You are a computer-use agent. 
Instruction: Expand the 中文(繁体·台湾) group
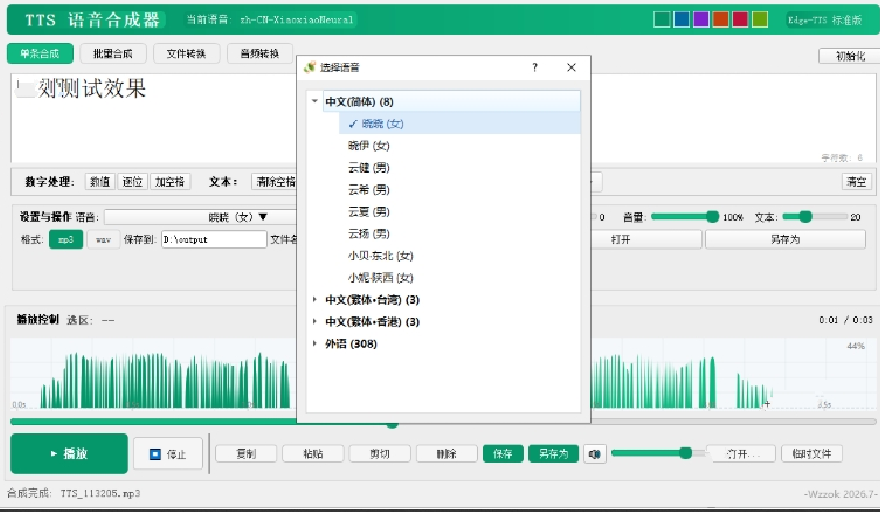(315, 300)
